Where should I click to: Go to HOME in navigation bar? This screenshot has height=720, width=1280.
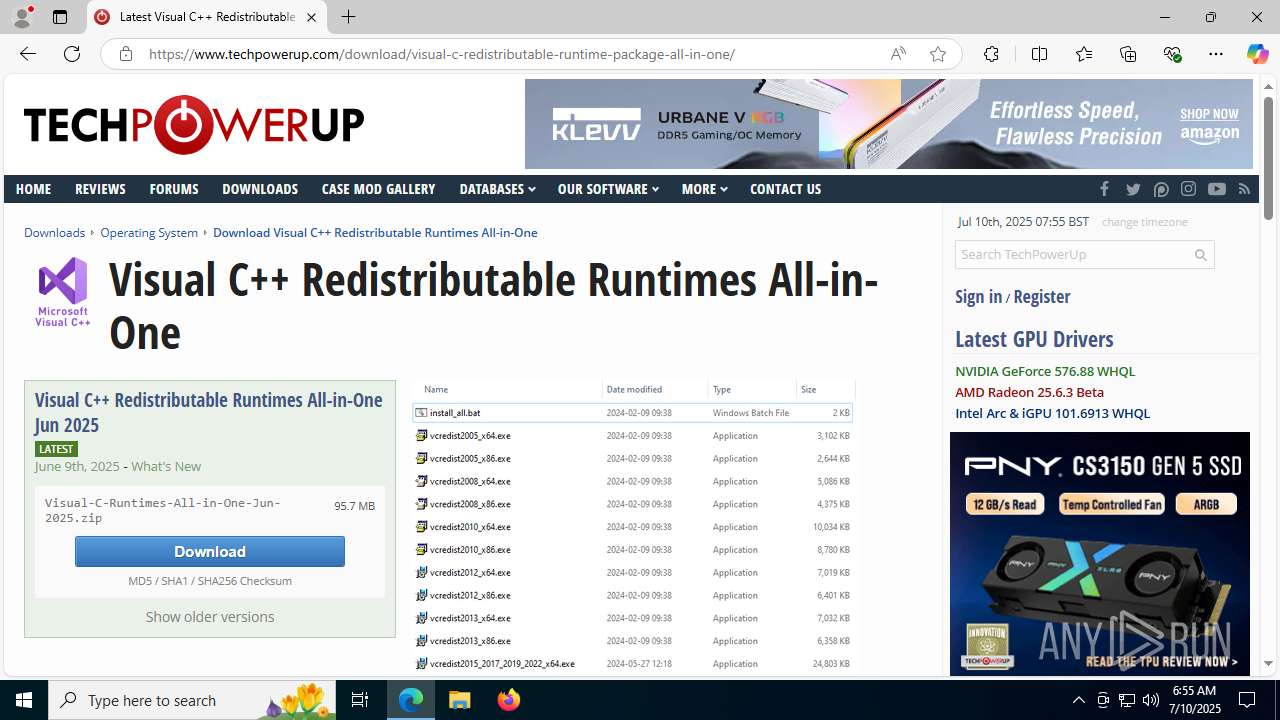tap(33, 189)
